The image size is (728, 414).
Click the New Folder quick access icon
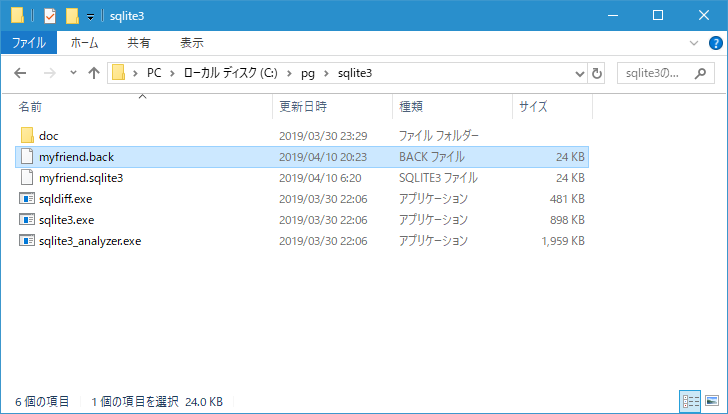72,16
